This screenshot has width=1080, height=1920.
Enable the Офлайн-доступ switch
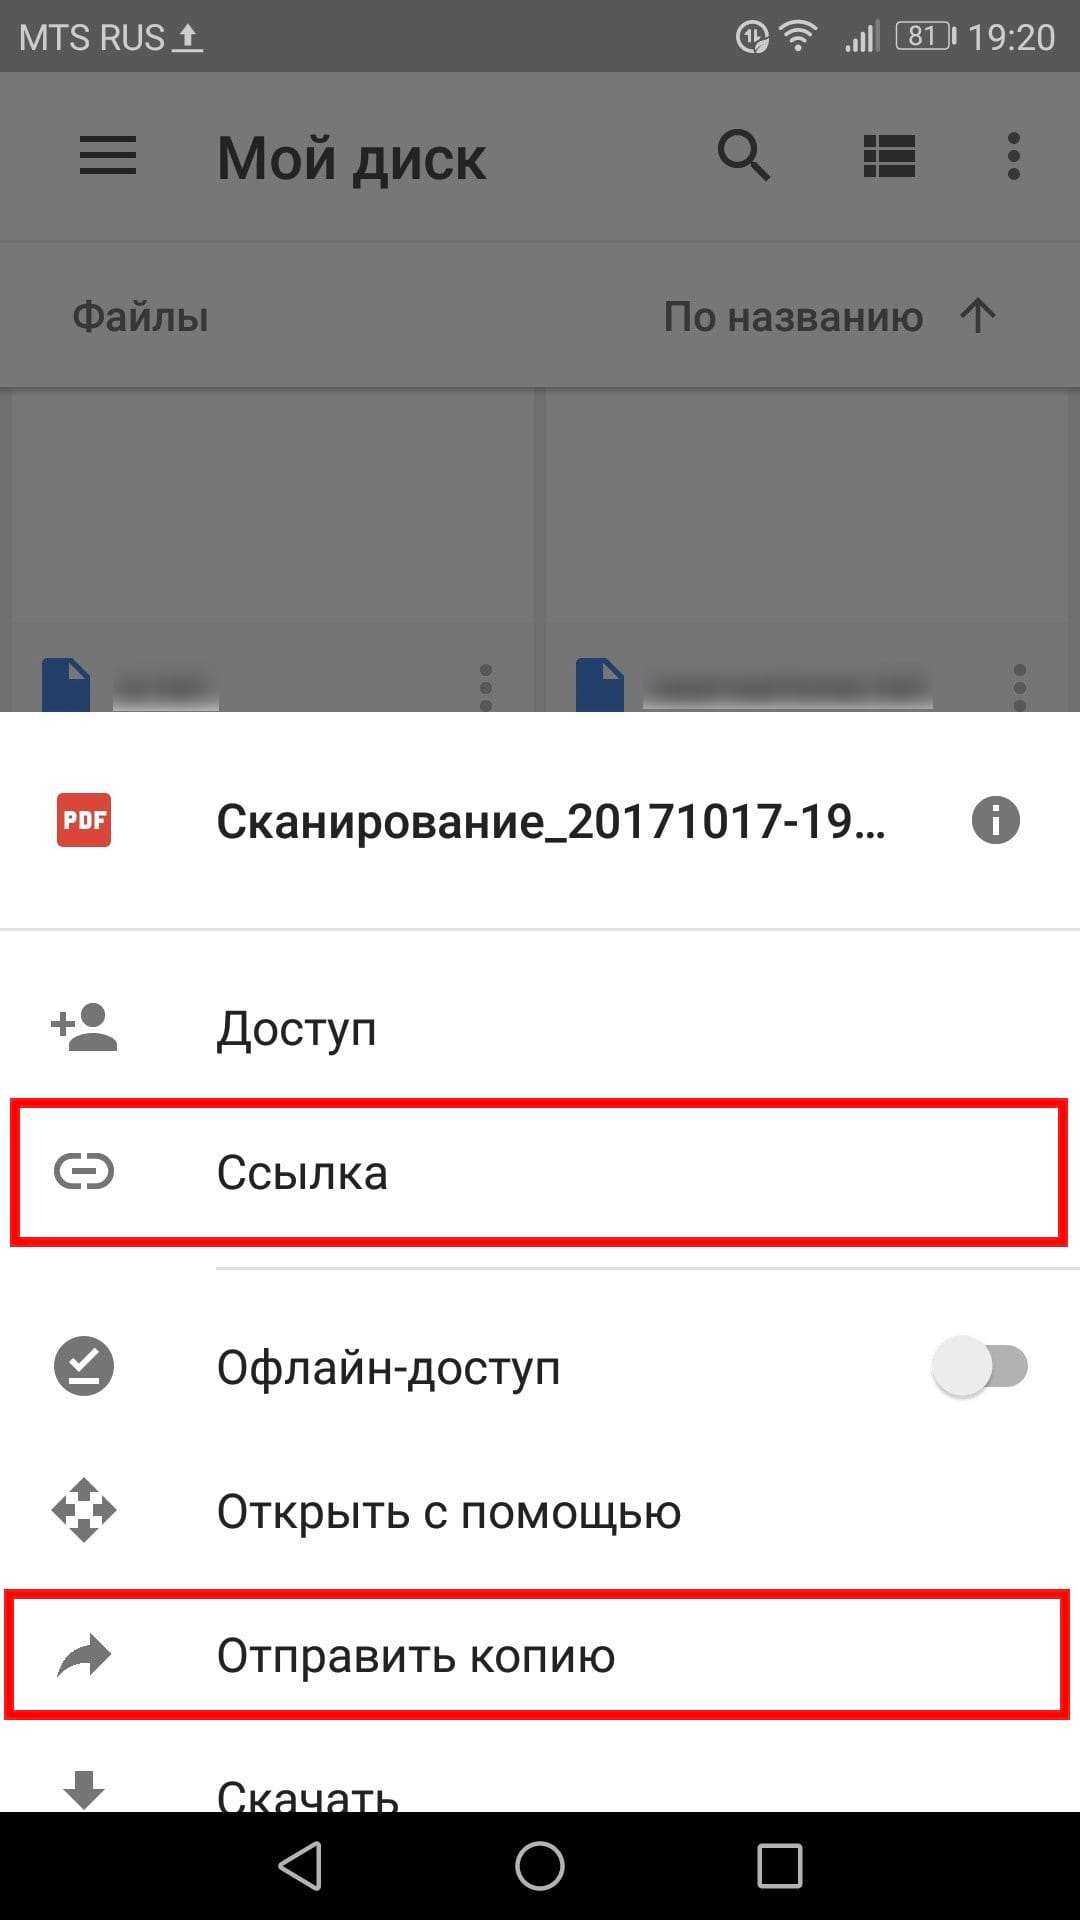tap(980, 1366)
